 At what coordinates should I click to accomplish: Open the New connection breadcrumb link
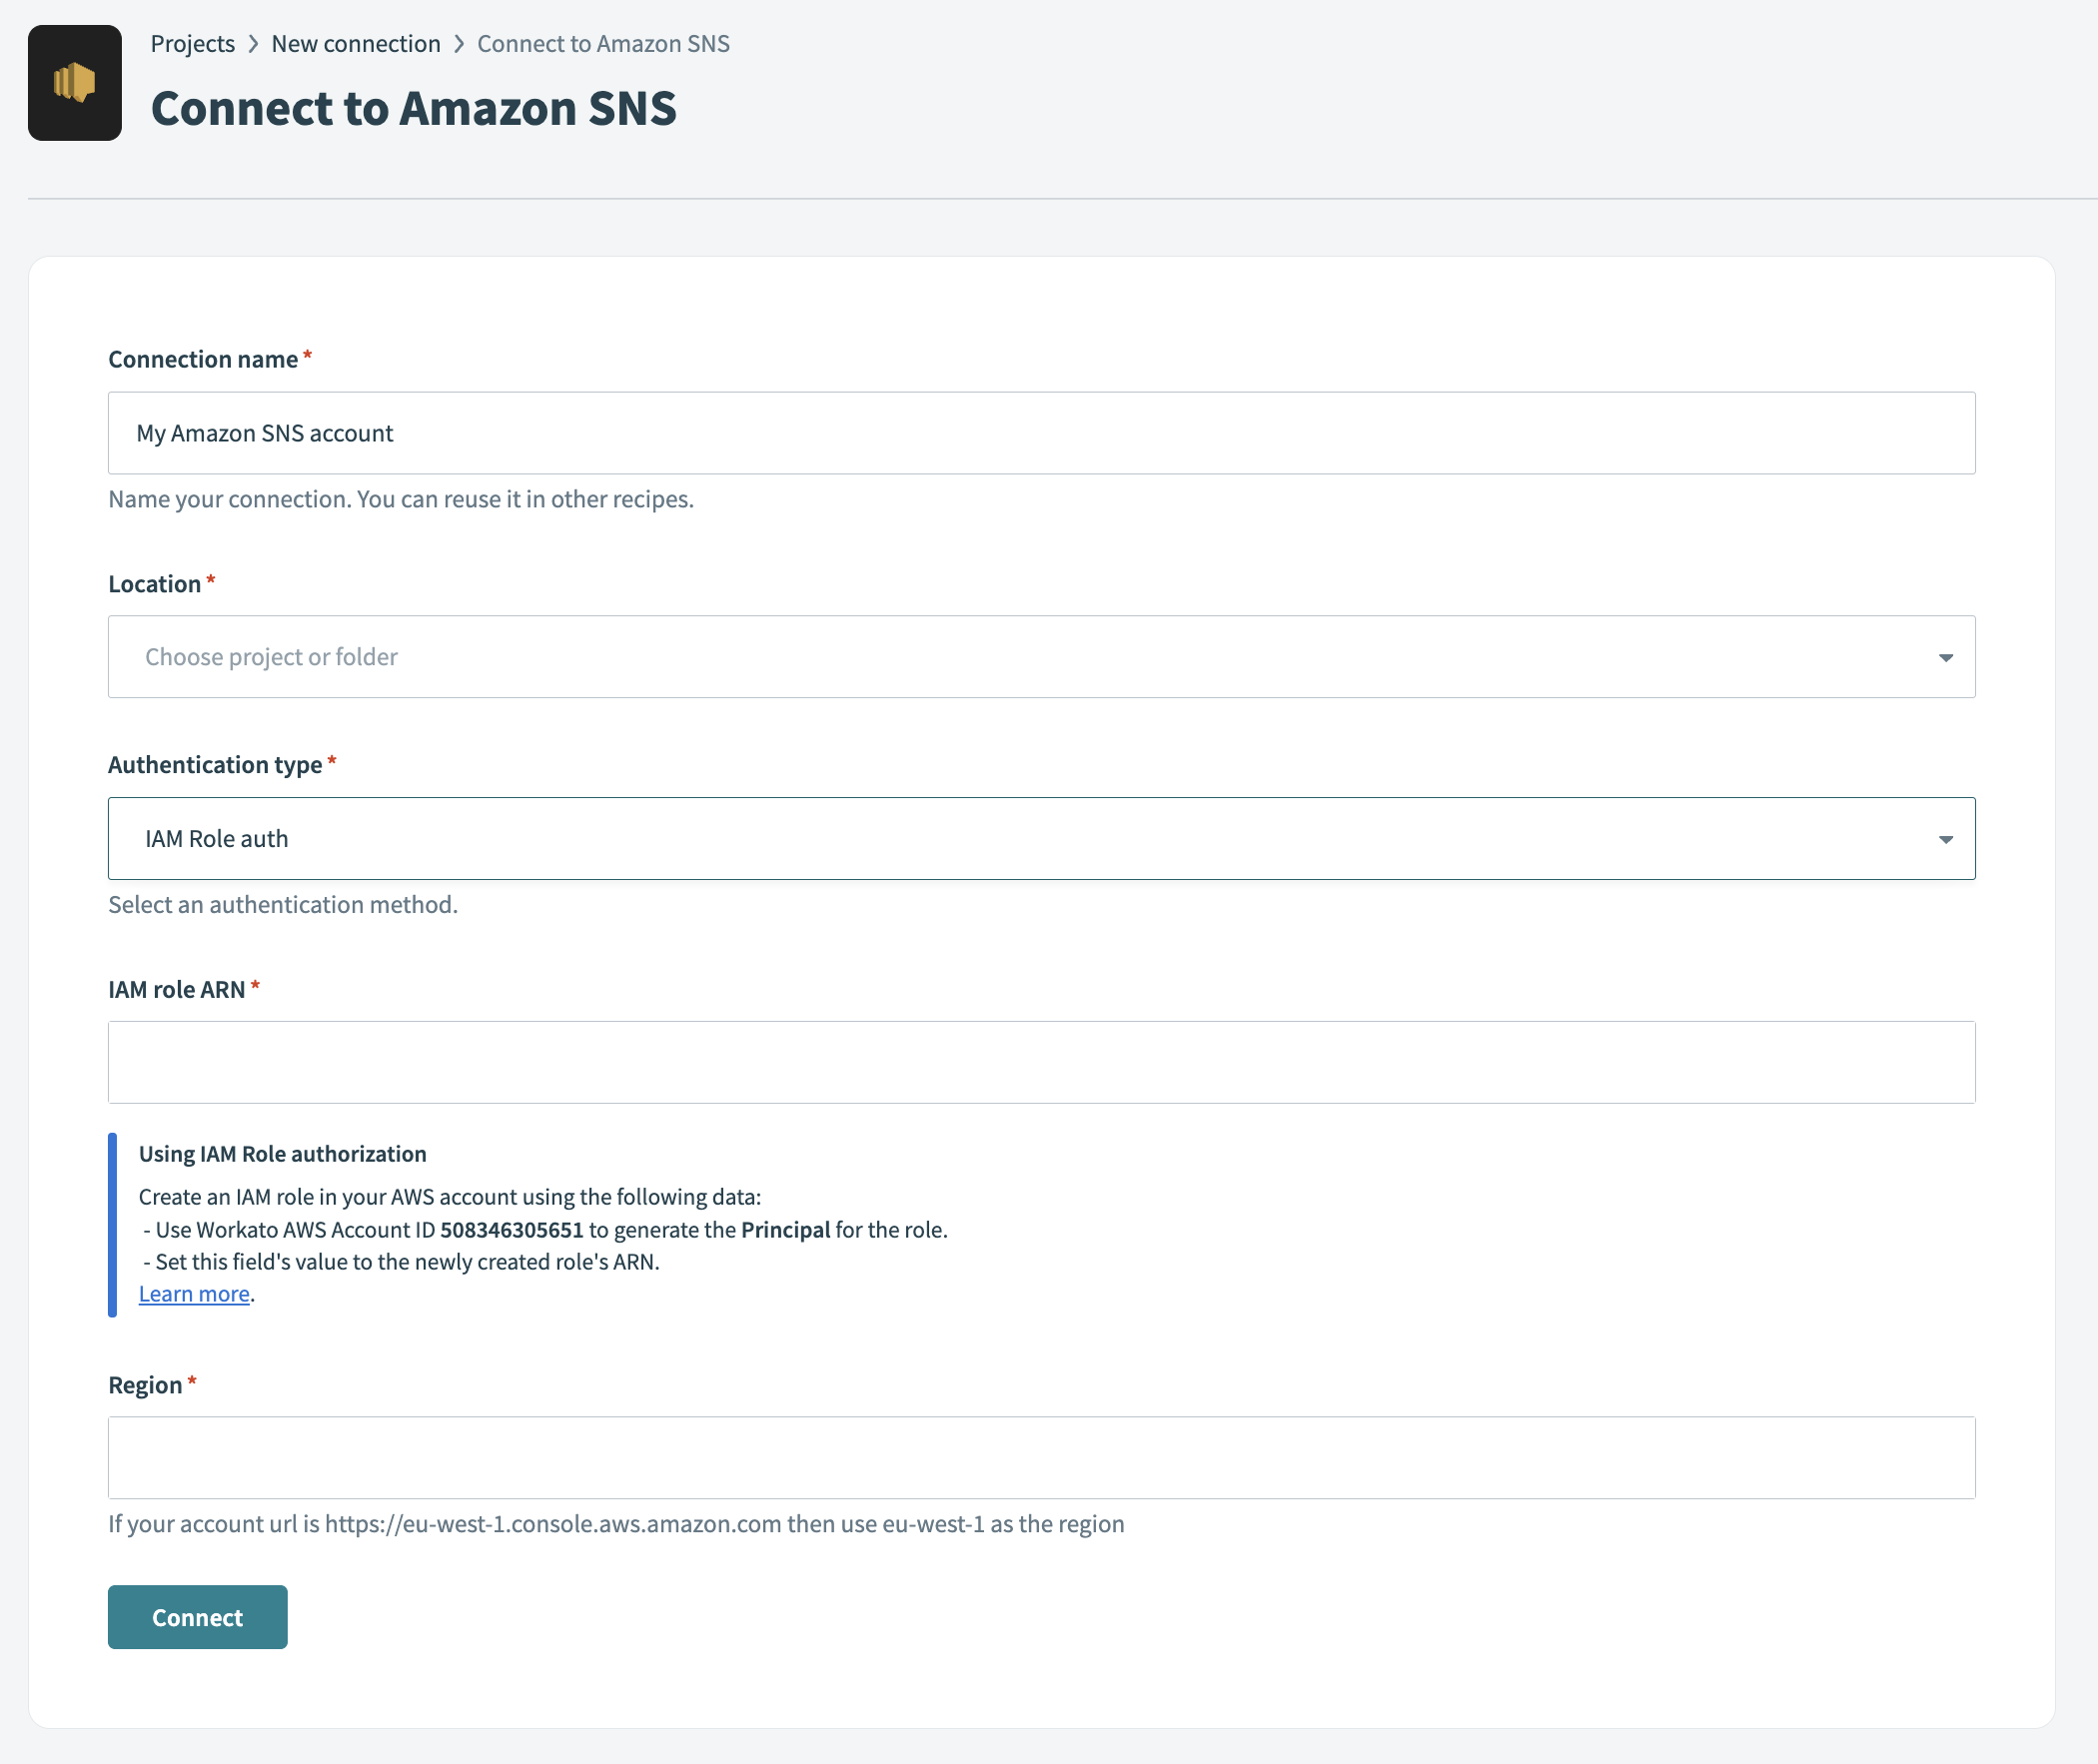(x=355, y=44)
